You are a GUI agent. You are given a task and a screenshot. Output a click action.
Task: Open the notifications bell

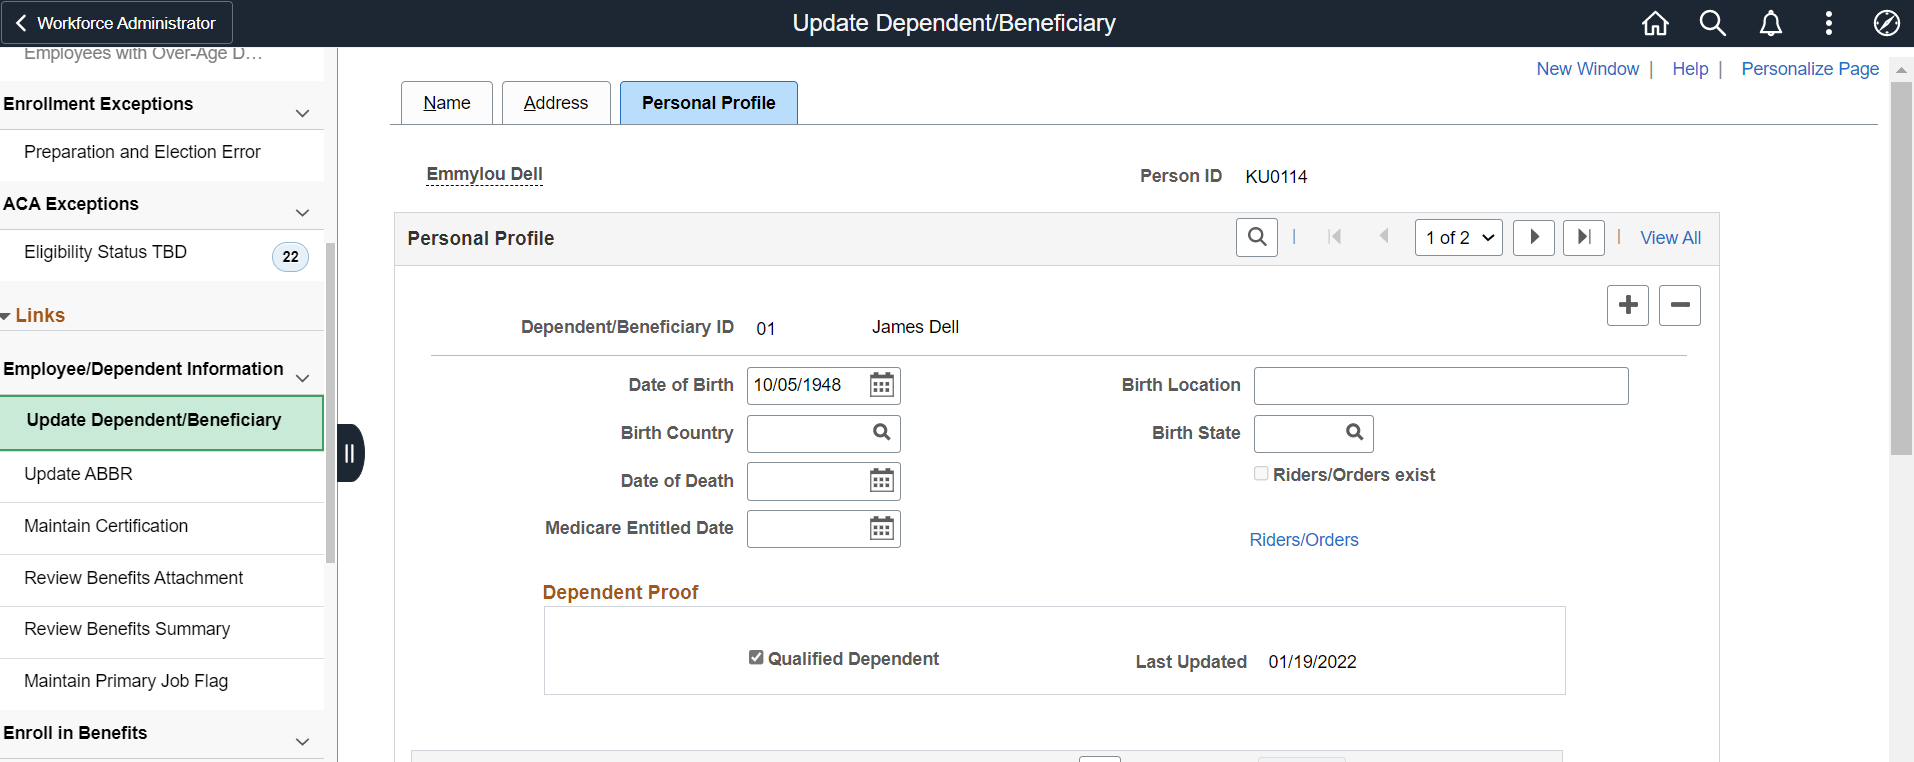pyautogui.click(x=1771, y=23)
